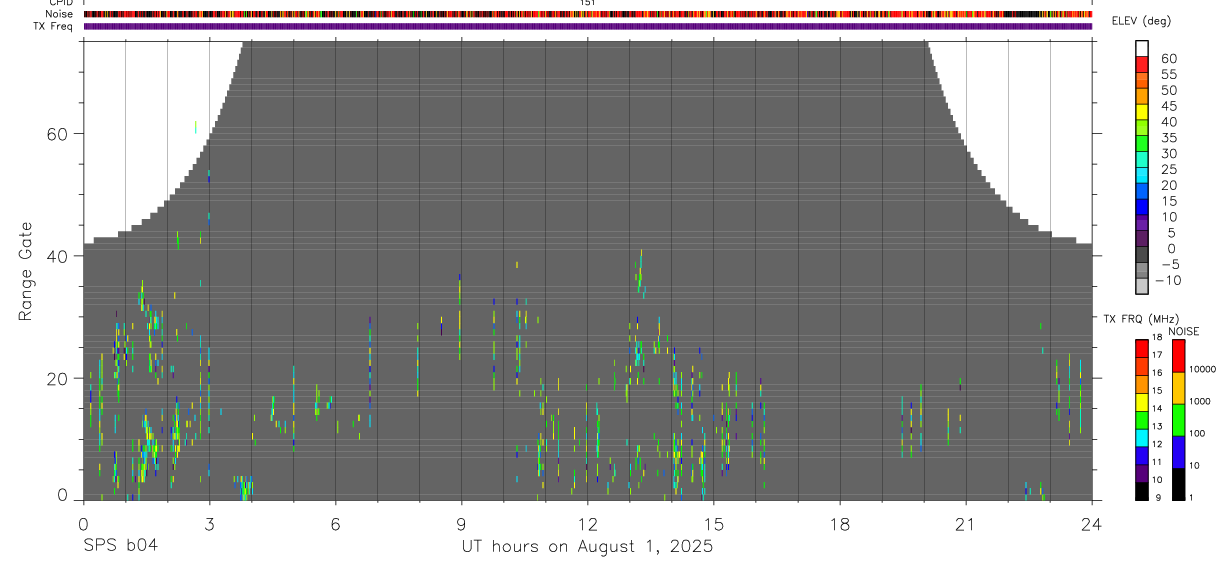Pick orange ELEV swatch between 45 and 50
Viewport: 1228px width, 567px height.
pyautogui.click(x=1142, y=96)
